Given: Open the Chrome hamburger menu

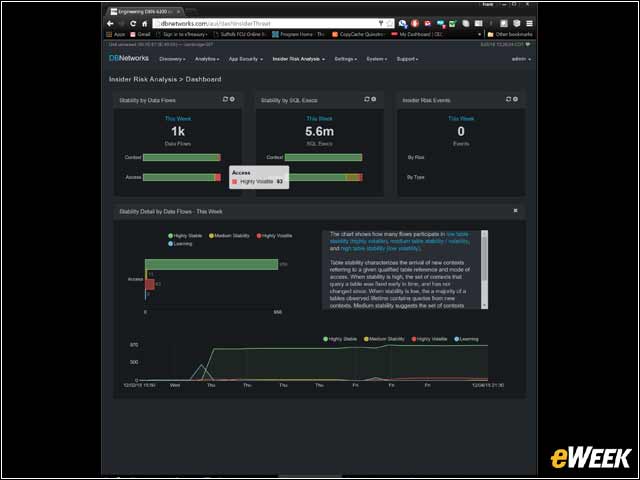Looking at the screenshot, I should (x=529, y=24).
